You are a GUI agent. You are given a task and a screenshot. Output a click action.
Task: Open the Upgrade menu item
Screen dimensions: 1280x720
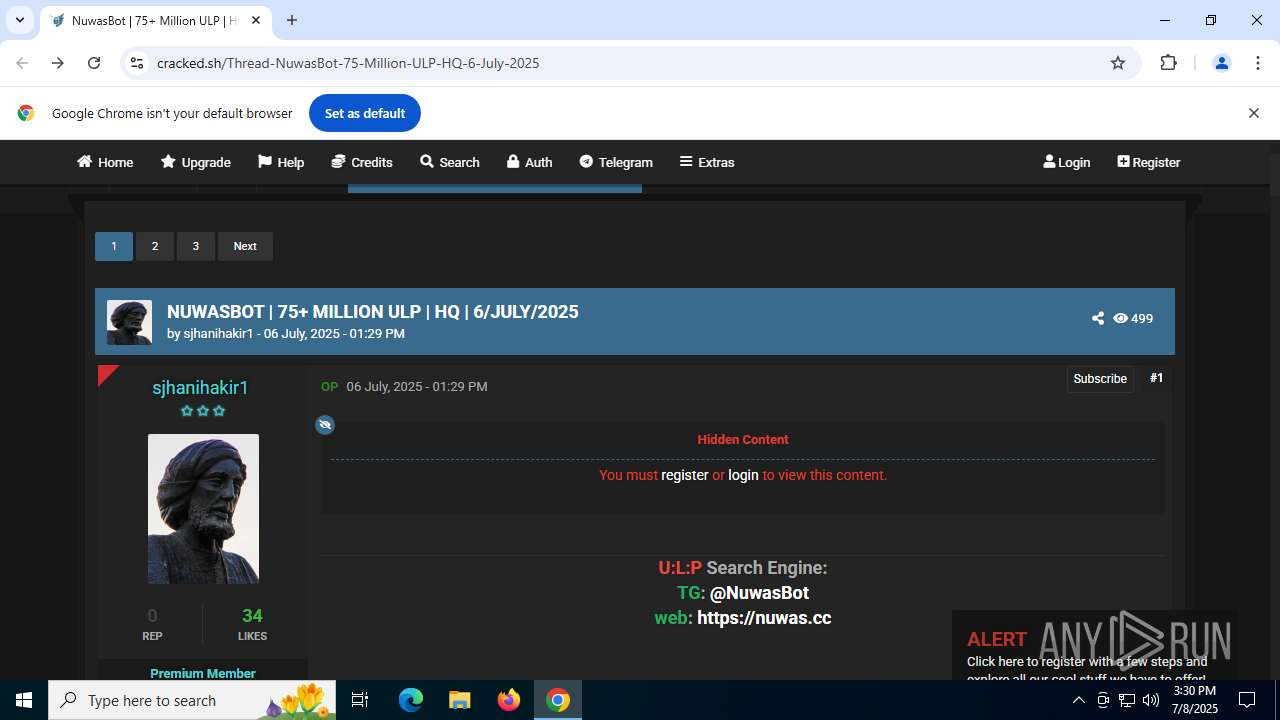click(x=196, y=162)
